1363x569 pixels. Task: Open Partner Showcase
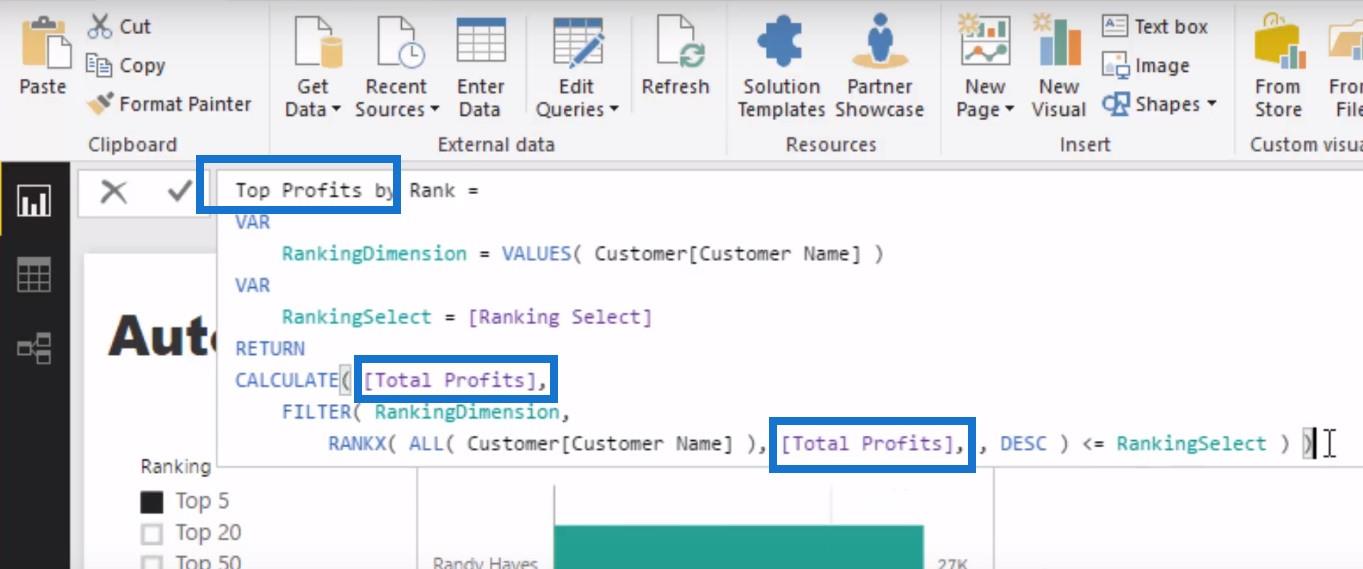point(880,68)
